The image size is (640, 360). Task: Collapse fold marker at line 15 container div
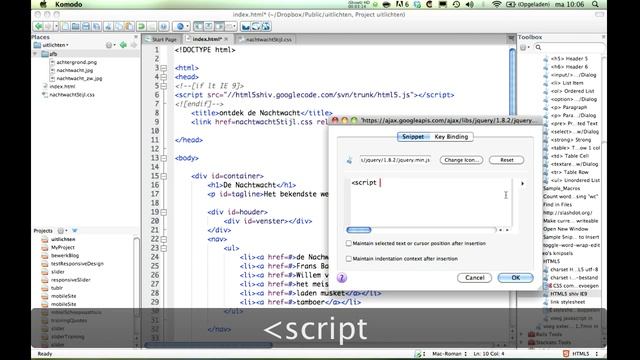point(164,176)
